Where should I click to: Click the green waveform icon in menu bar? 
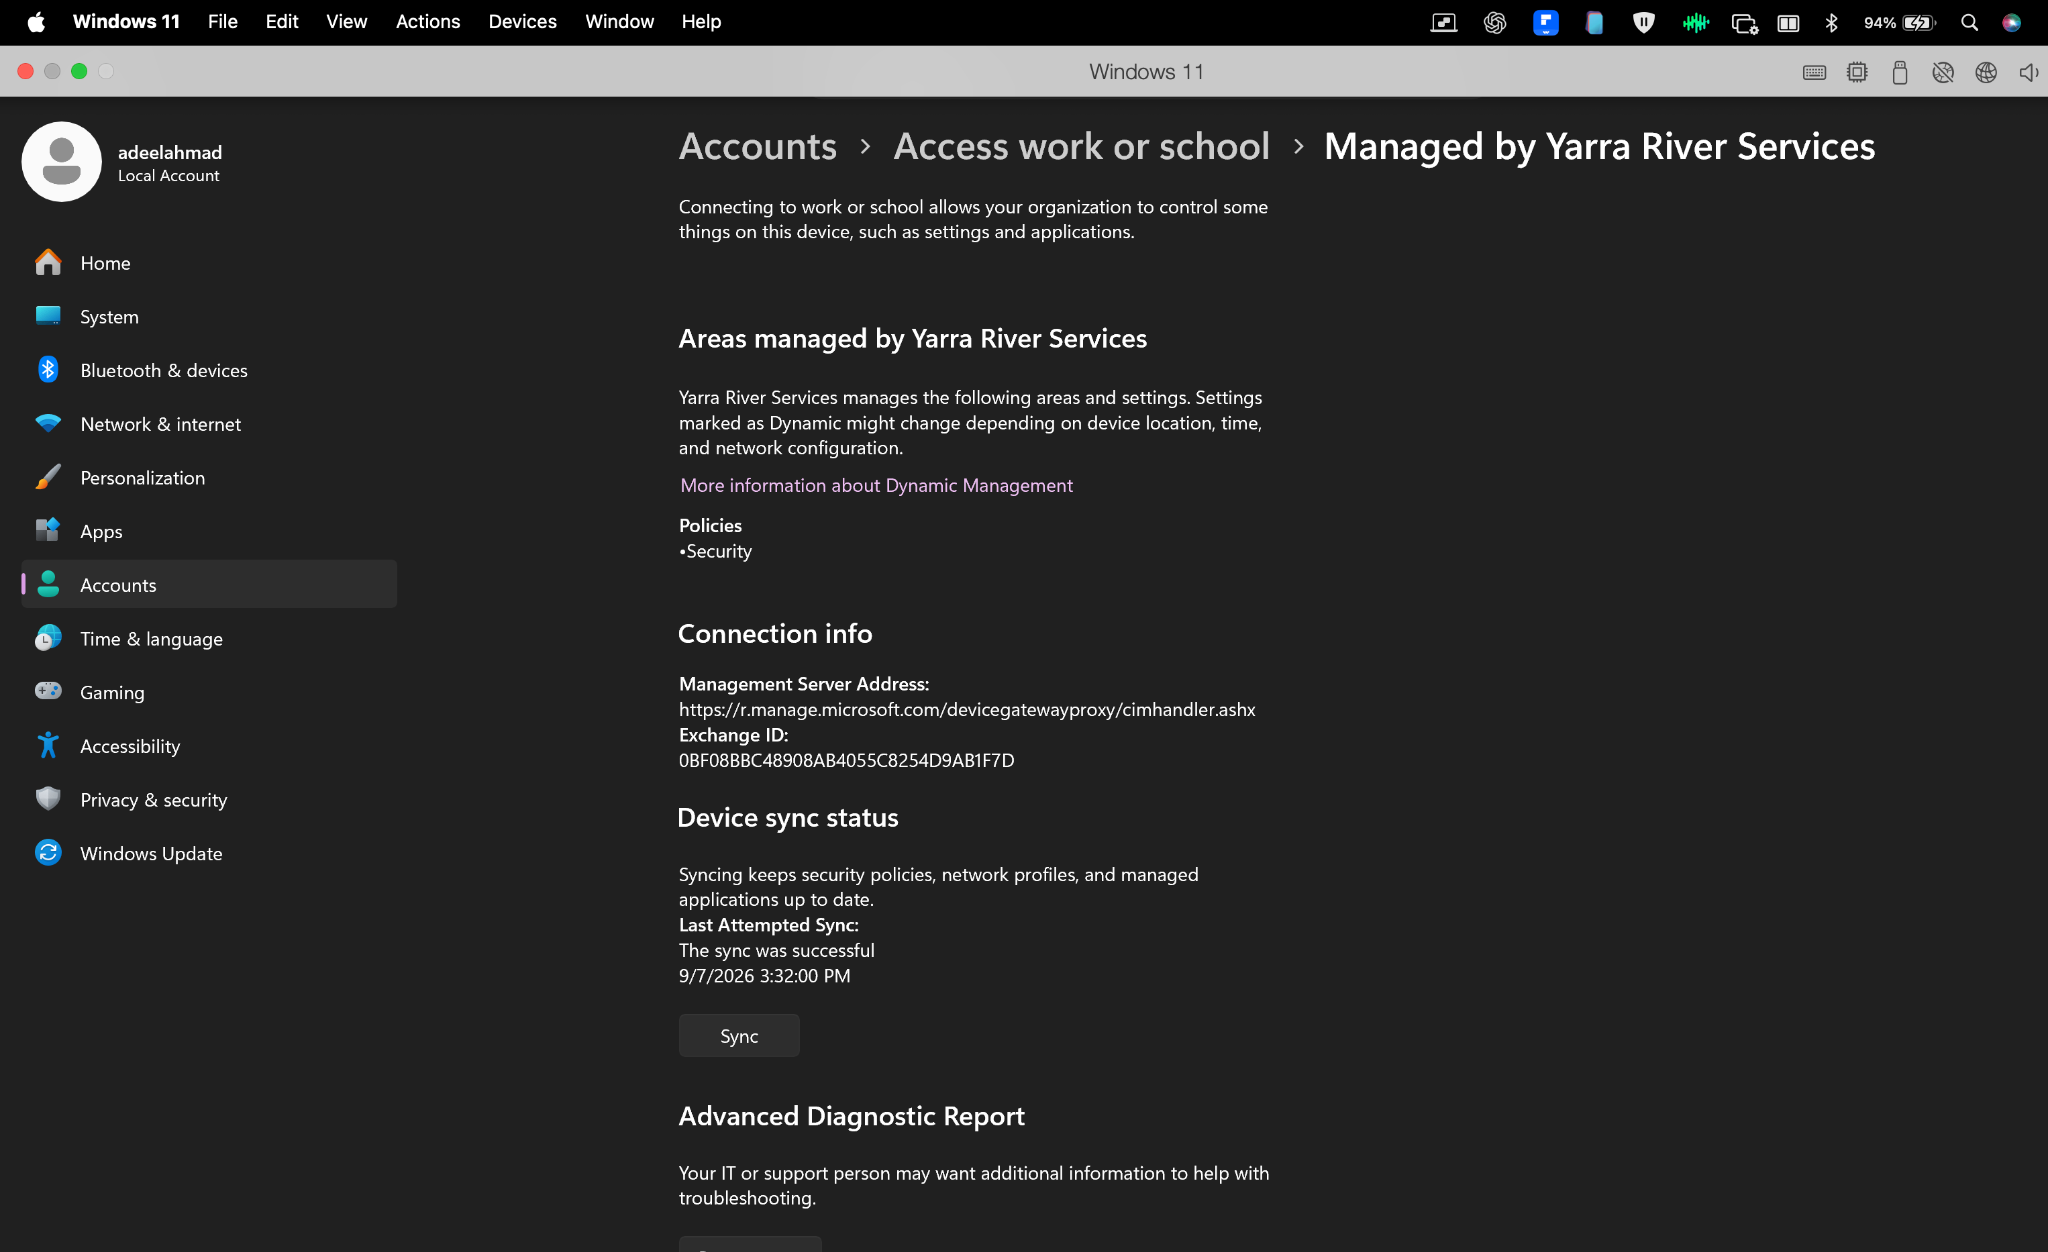click(1695, 22)
